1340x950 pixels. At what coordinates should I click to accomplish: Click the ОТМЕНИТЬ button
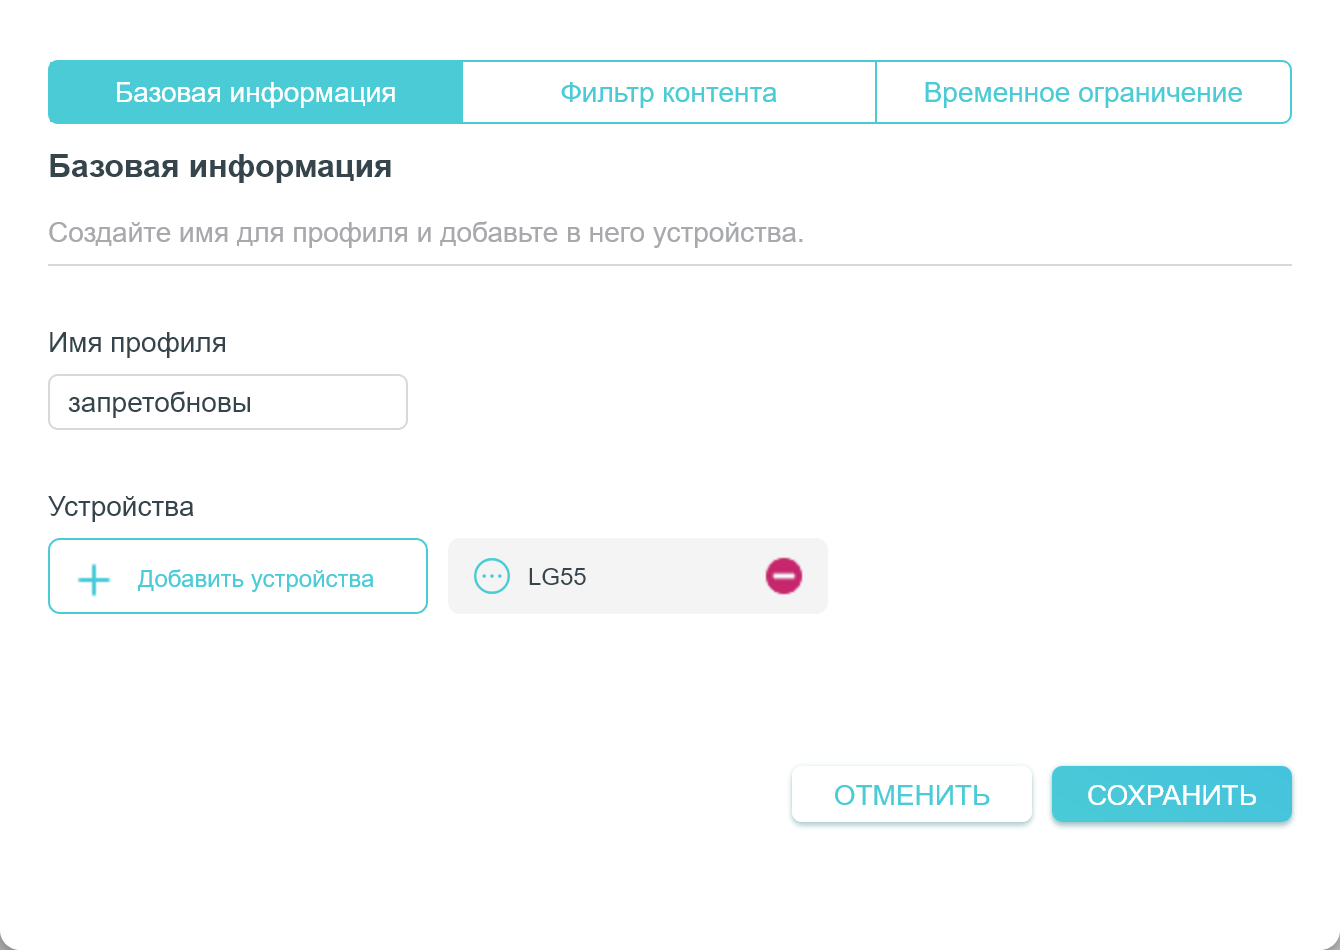(911, 795)
